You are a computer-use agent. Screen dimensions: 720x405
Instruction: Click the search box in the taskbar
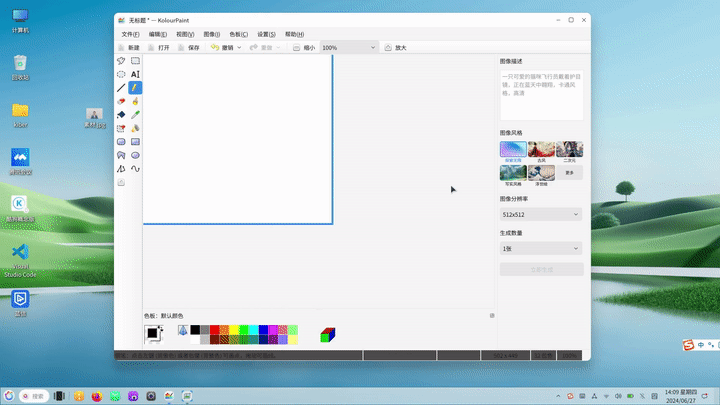34,396
